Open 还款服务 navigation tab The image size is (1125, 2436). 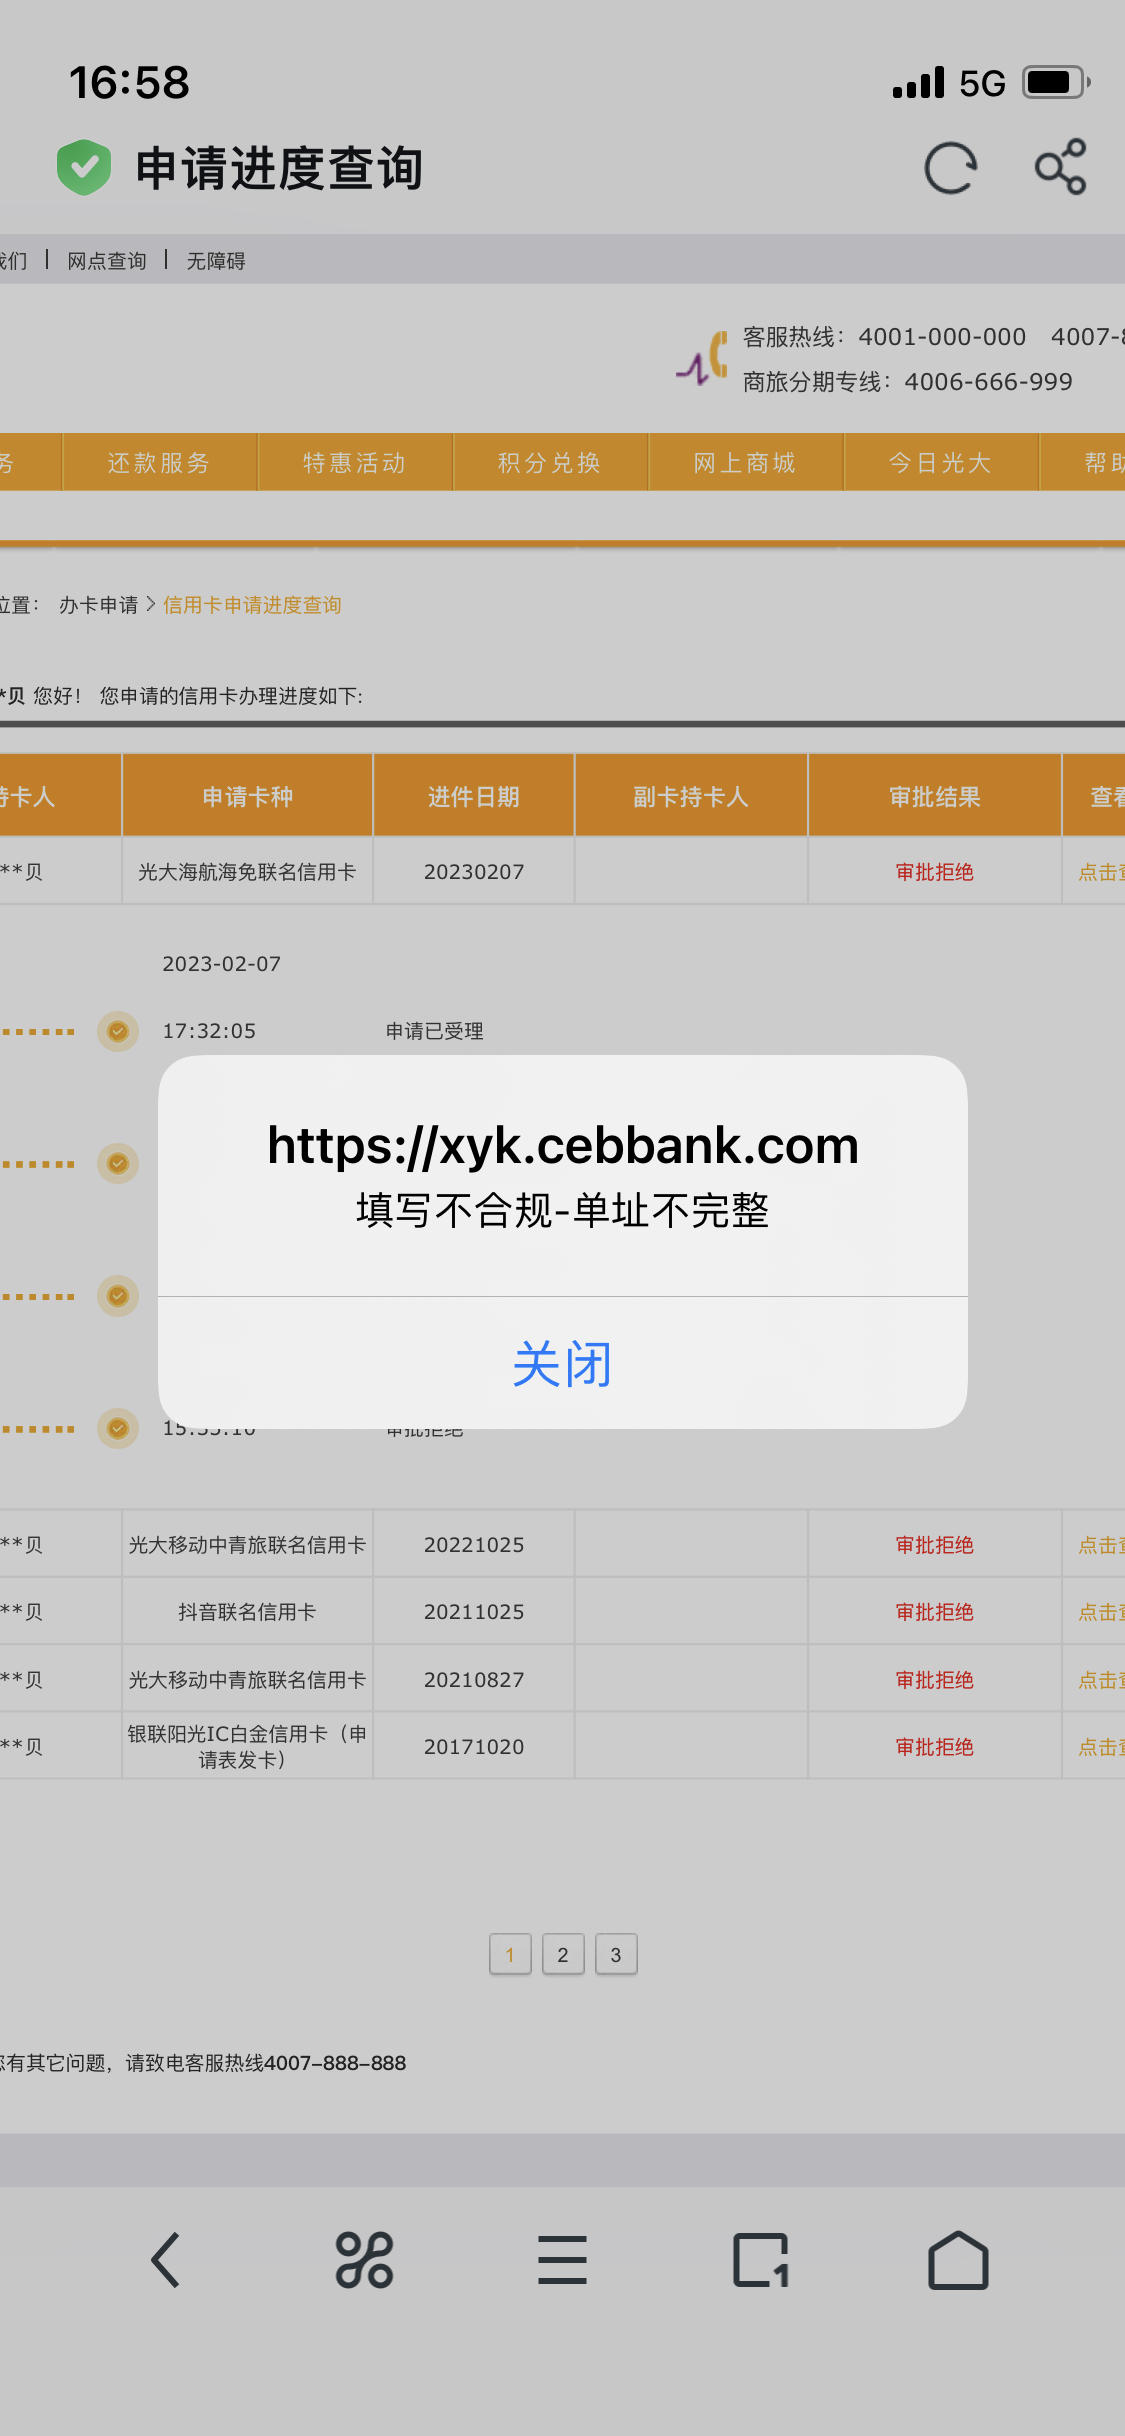pyautogui.click(x=159, y=463)
